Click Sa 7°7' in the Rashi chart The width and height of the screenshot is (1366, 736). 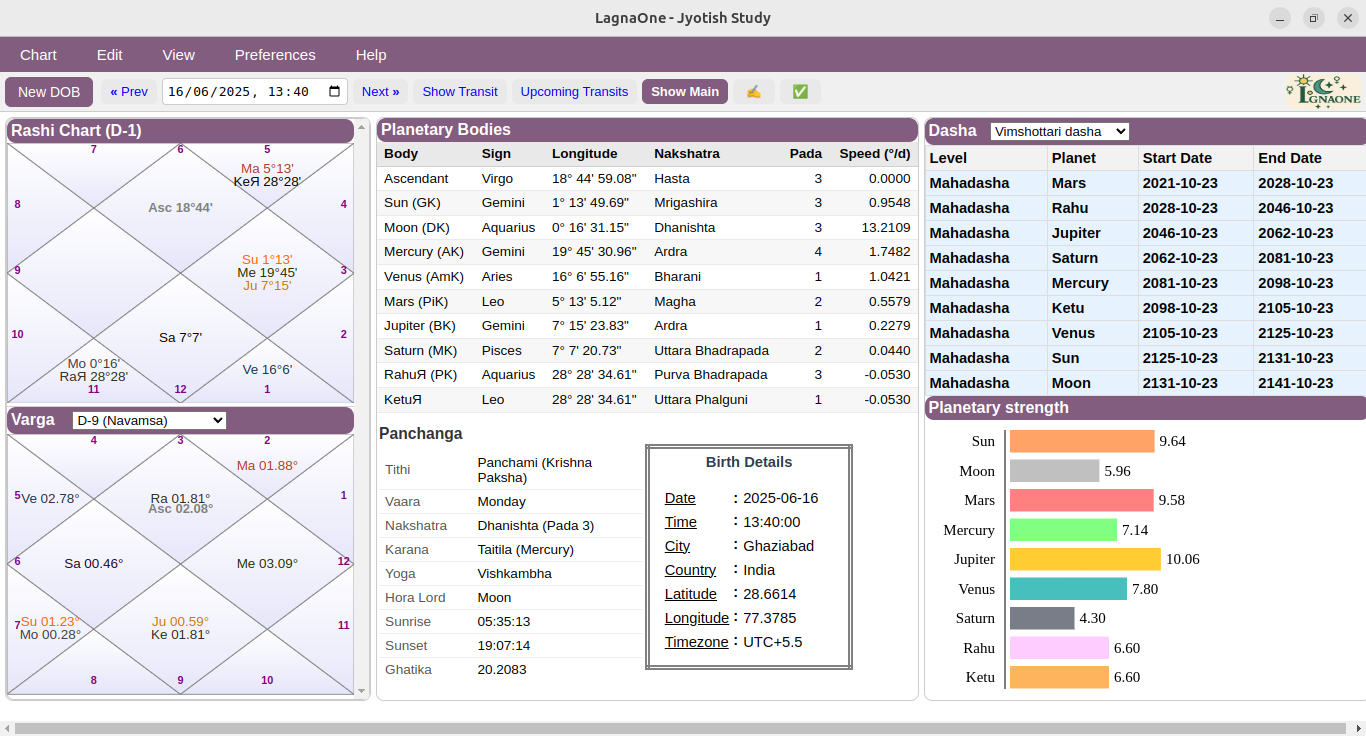tap(180, 338)
